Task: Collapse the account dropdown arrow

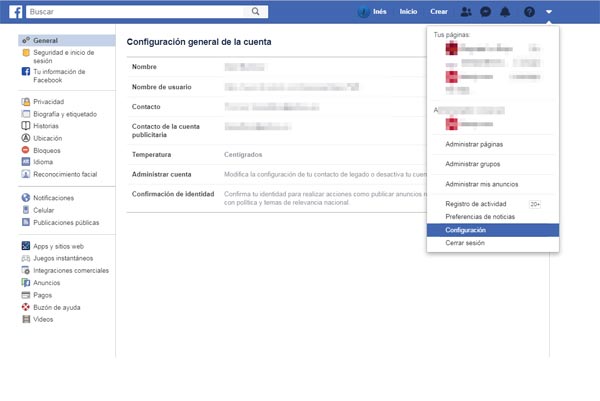Action: [x=549, y=12]
